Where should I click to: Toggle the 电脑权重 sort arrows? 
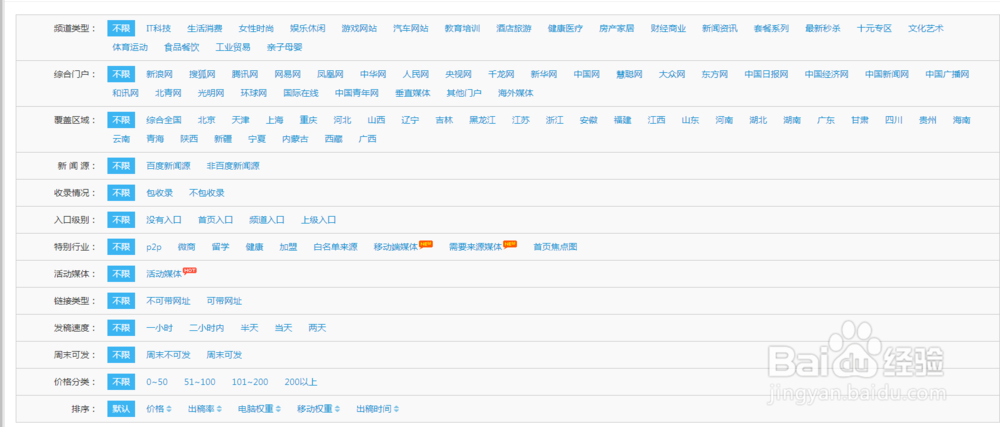click(x=276, y=409)
